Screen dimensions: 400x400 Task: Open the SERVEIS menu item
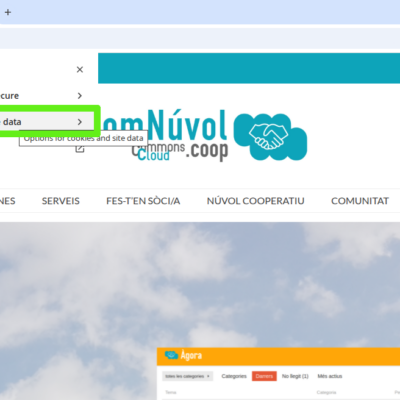click(x=61, y=201)
